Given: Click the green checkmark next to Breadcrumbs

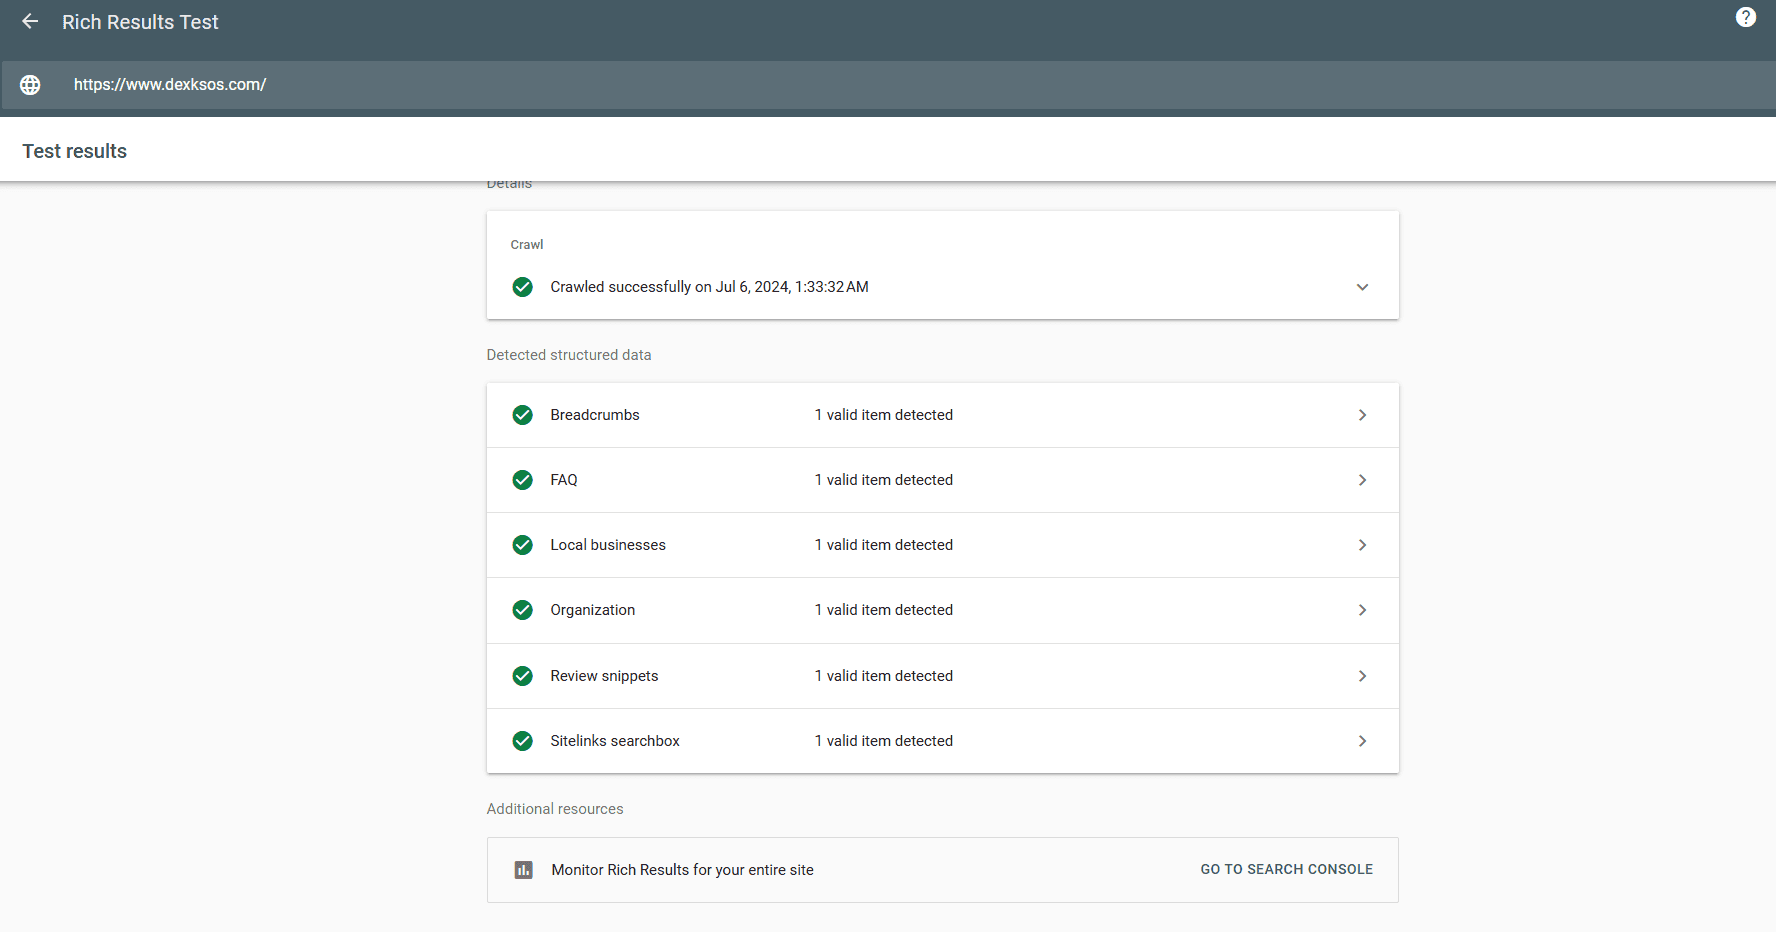Looking at the screenshot, I should click(x=522, y=415).
